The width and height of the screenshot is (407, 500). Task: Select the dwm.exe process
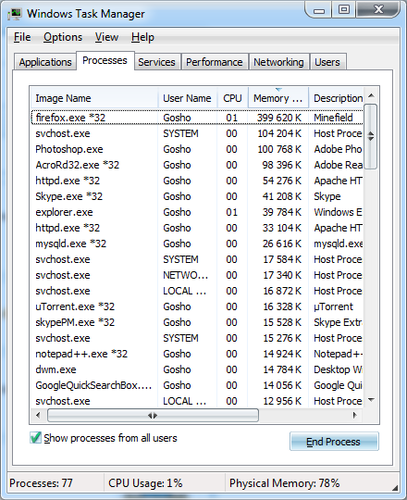click(x=197, y=369)
